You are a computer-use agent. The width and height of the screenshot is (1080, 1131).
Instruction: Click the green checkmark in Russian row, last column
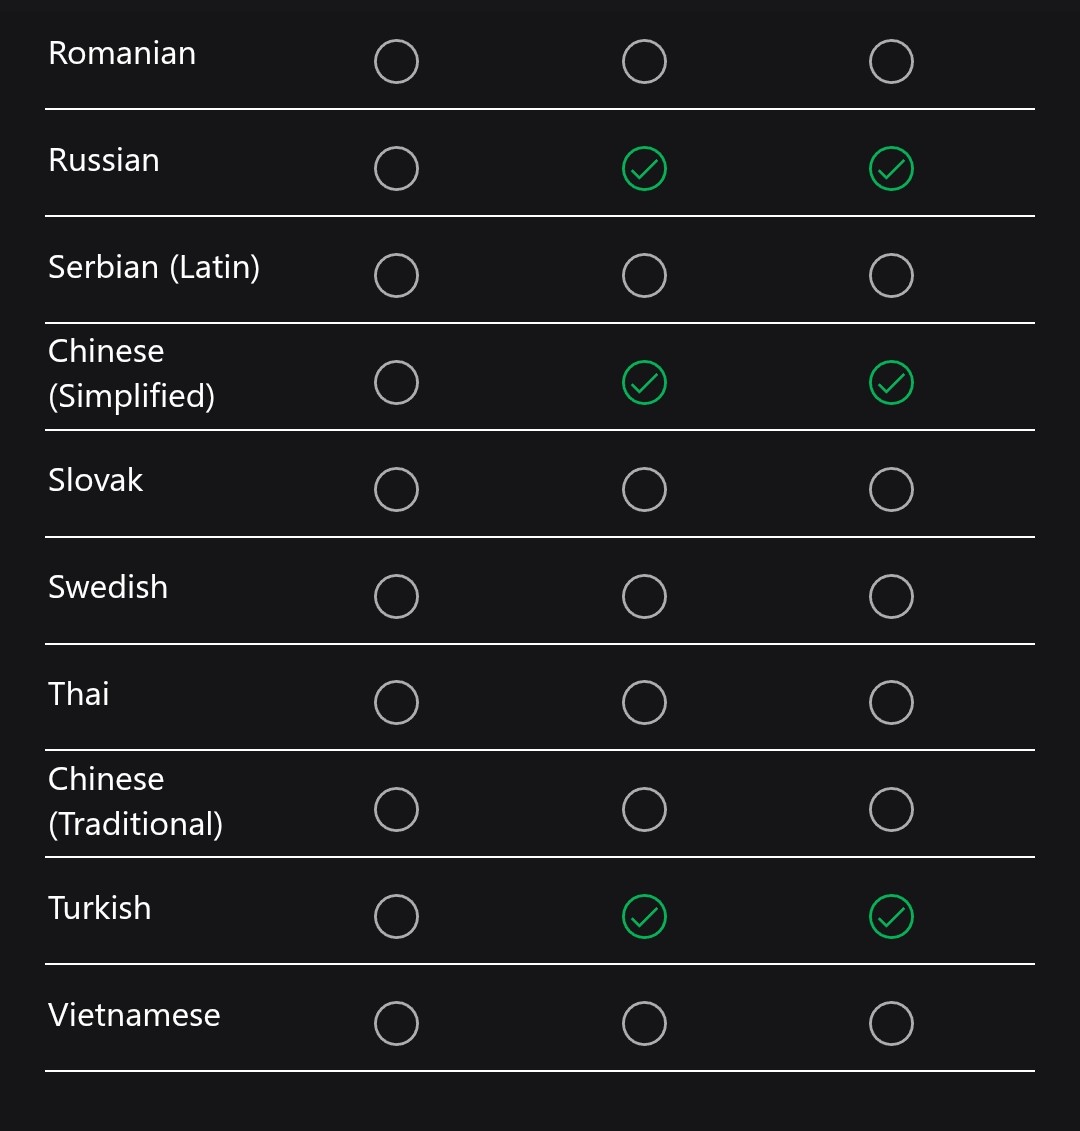(x=891, y=169)
